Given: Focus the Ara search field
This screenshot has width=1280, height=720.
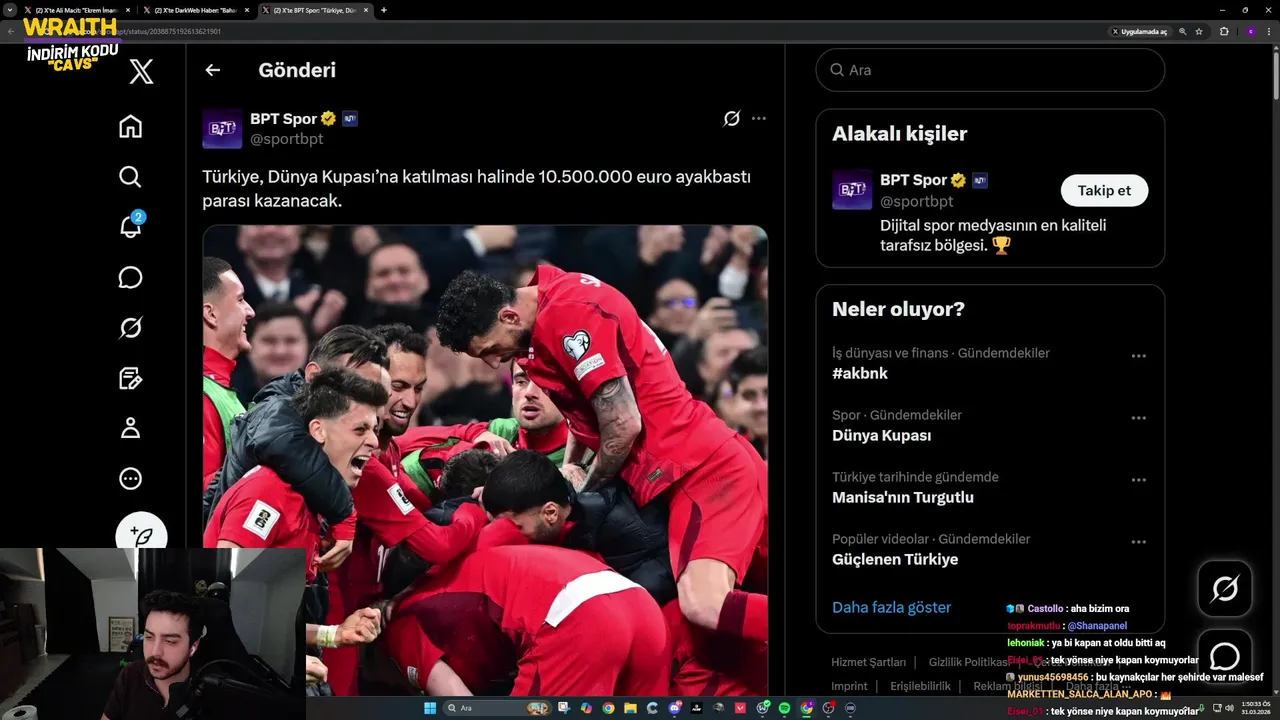Looking at the screenshot, I should (990, 70).
